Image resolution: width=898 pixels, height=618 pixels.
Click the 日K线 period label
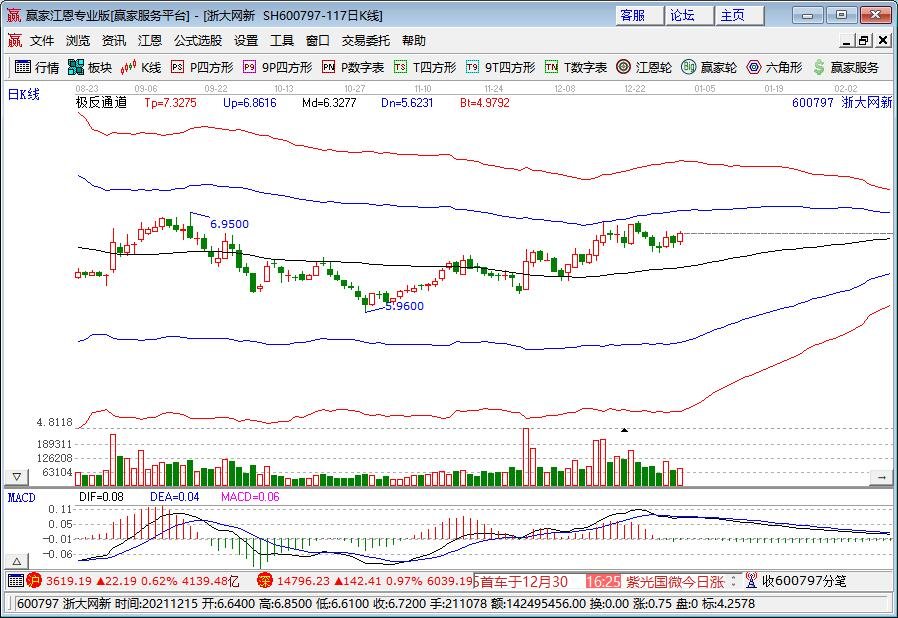pos(23,95)
